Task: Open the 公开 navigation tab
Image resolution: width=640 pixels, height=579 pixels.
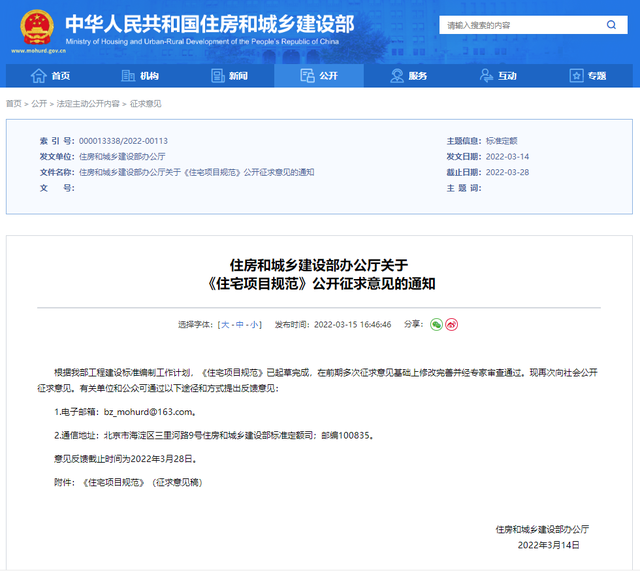Action: 319,76
